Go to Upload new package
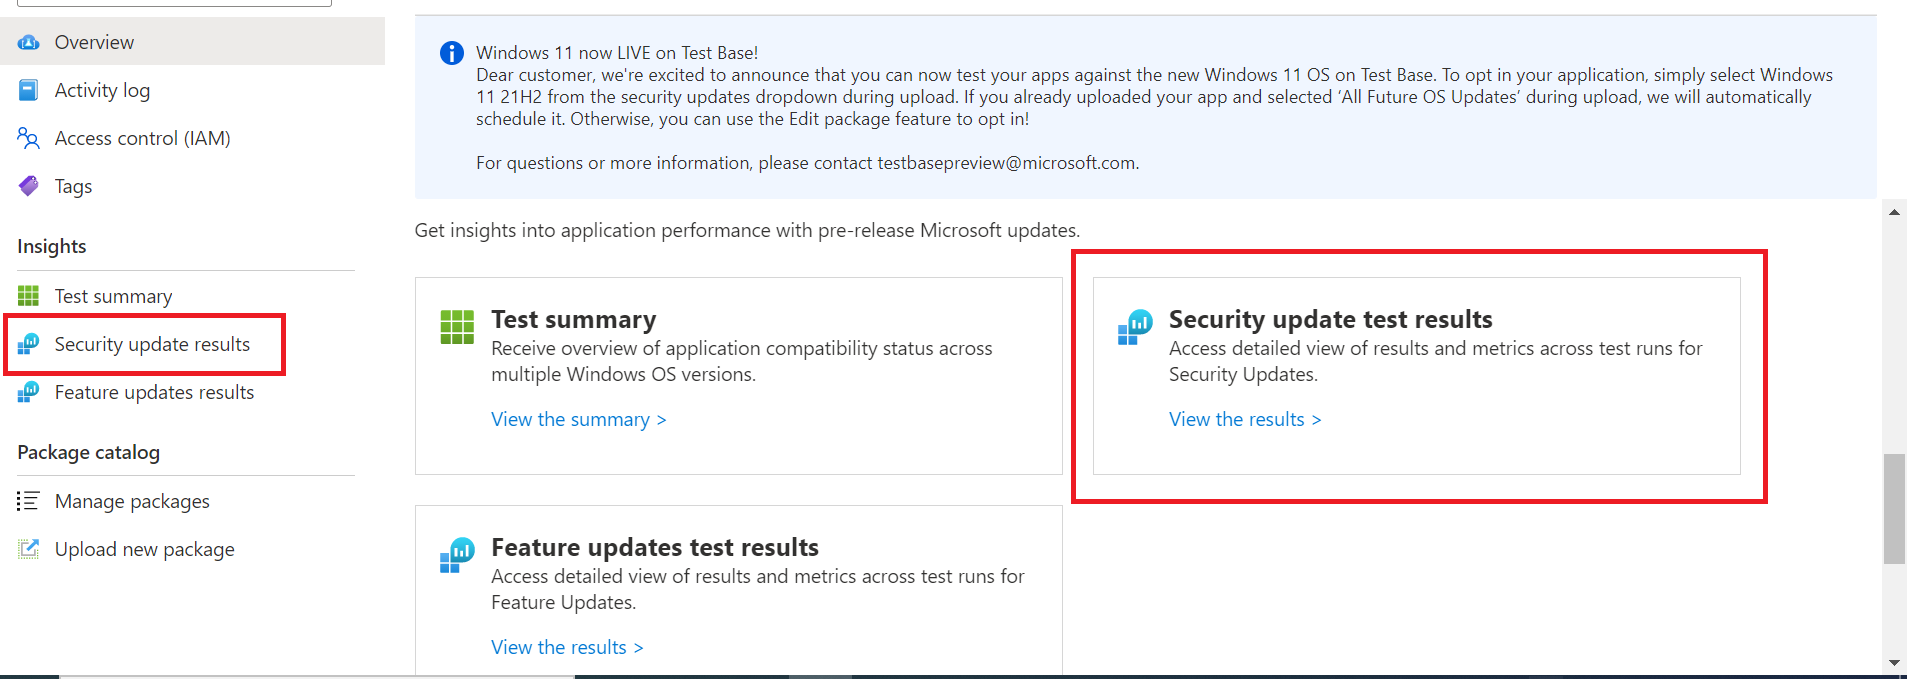This screenshot has width=1907, height=679. [144, 549]
